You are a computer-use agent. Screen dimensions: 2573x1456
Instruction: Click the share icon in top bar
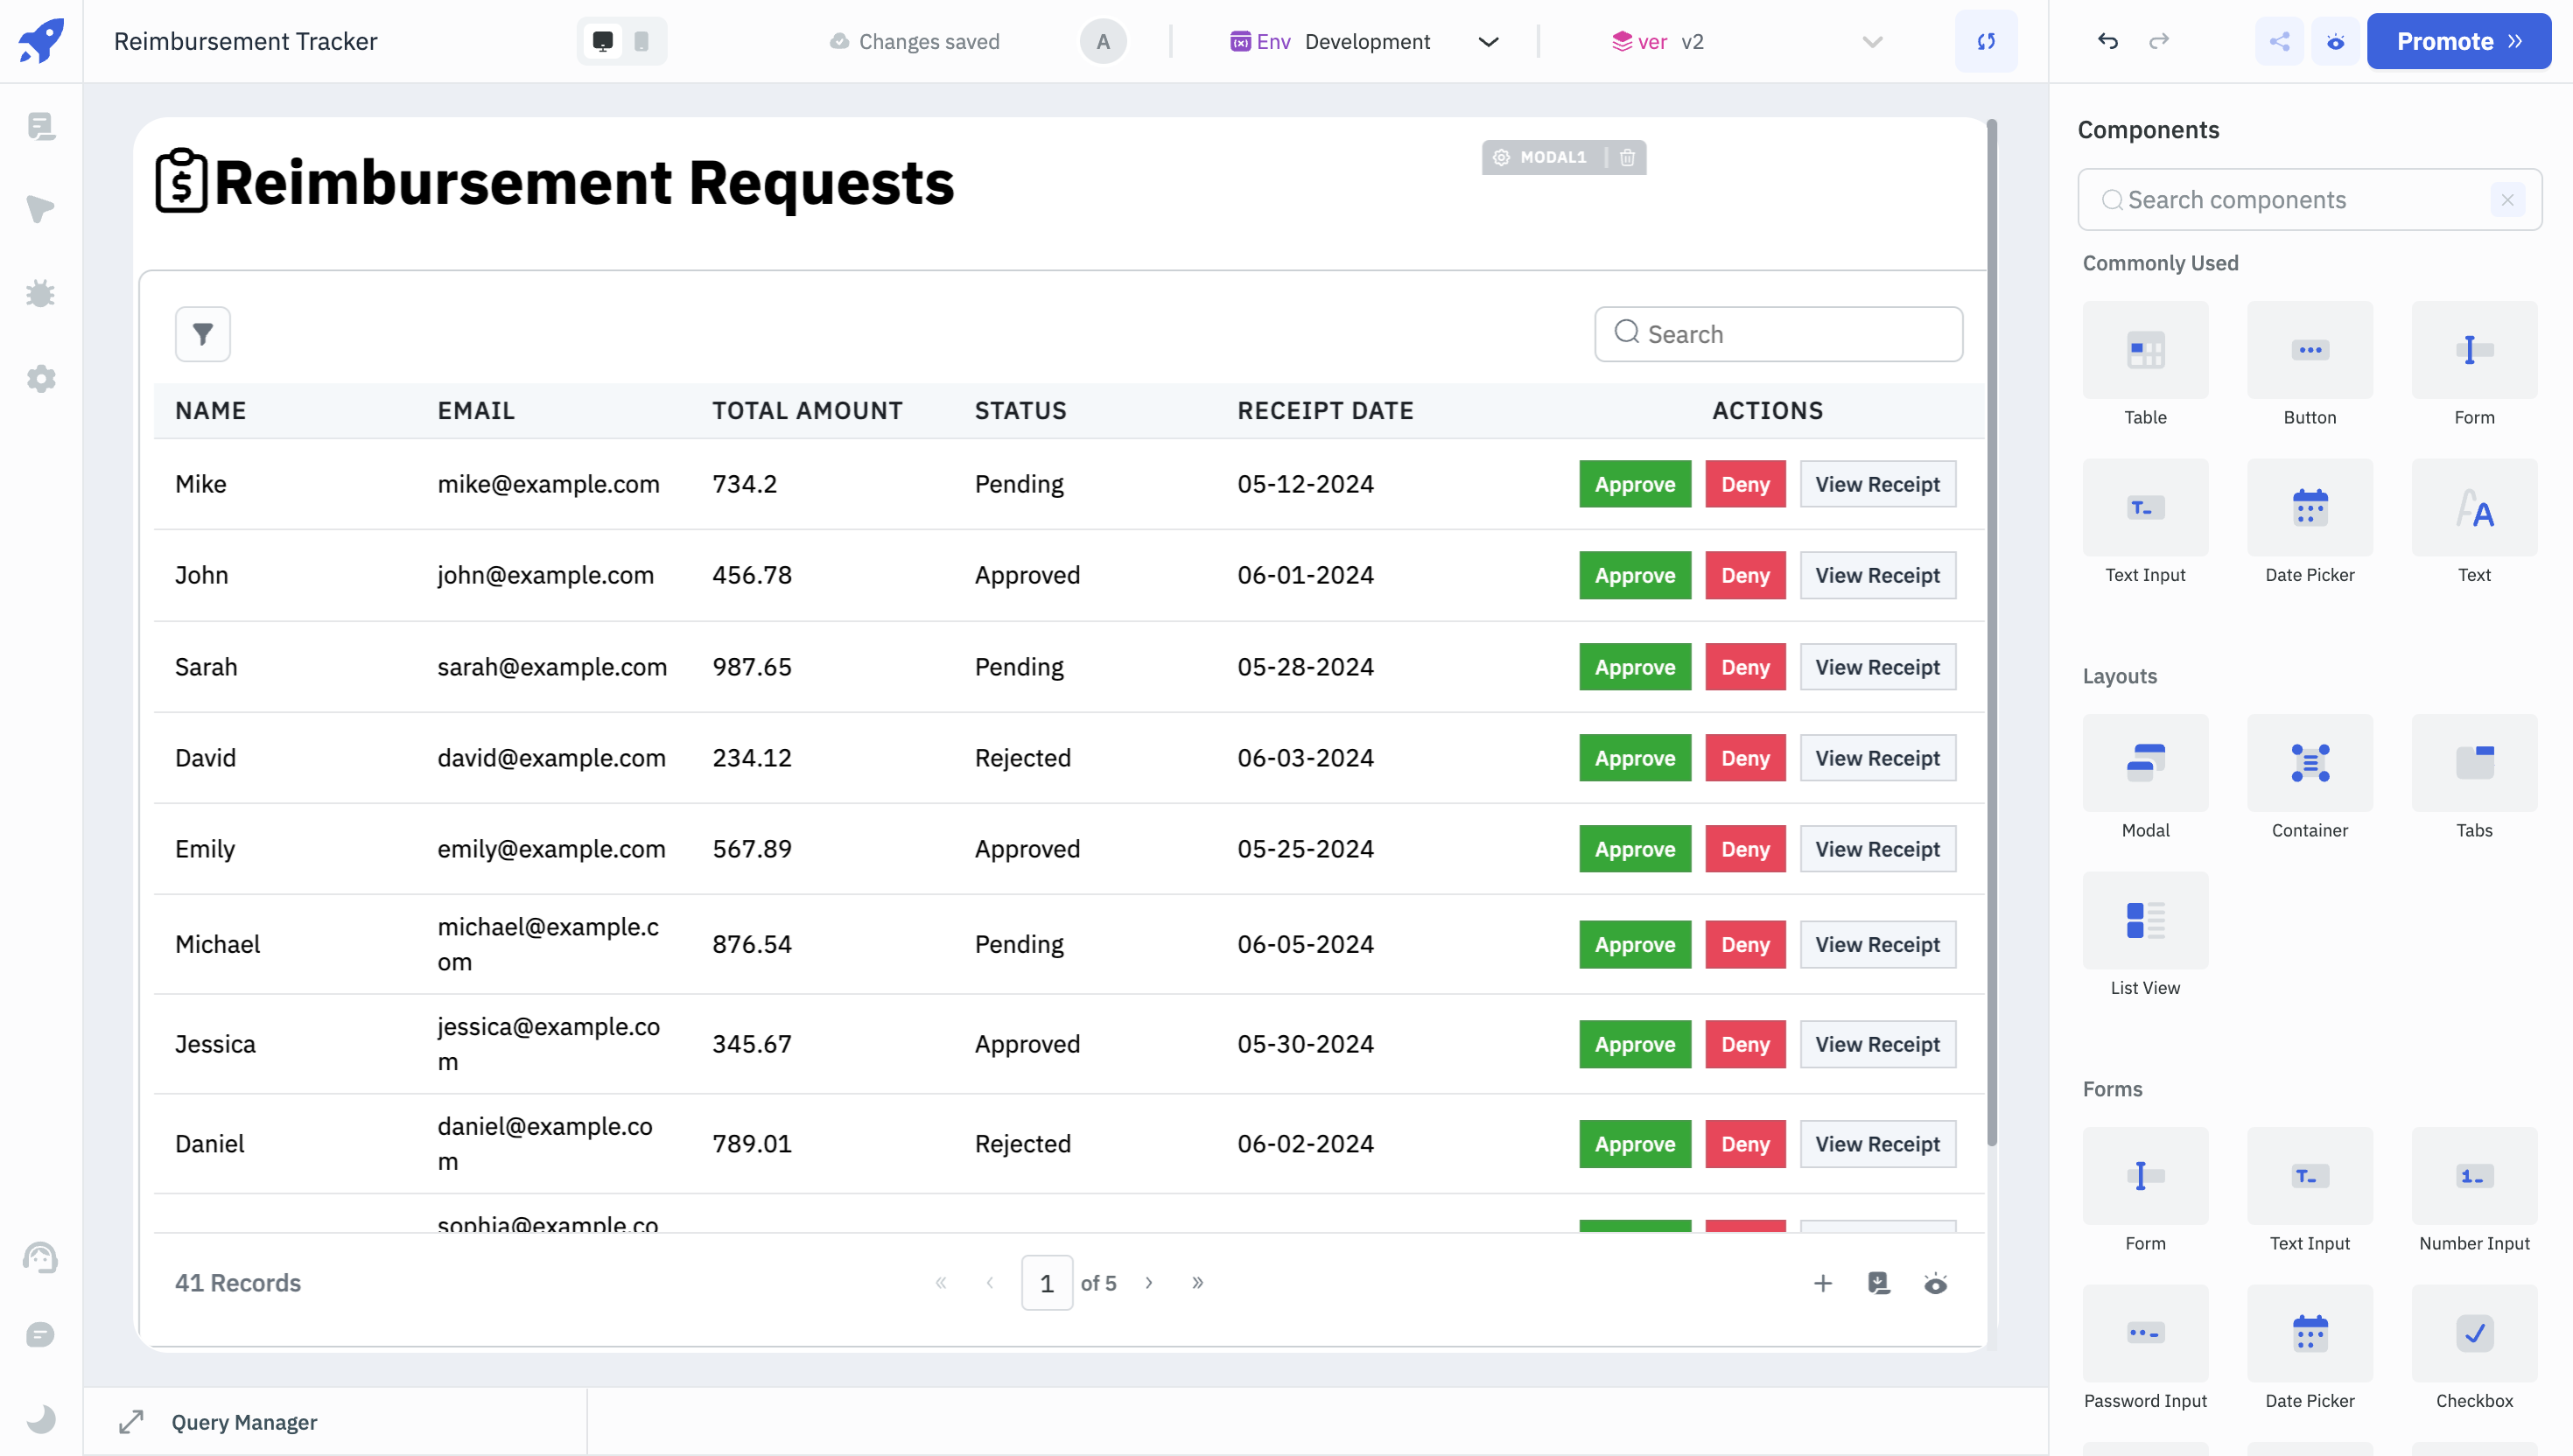tap(2279, 41)
